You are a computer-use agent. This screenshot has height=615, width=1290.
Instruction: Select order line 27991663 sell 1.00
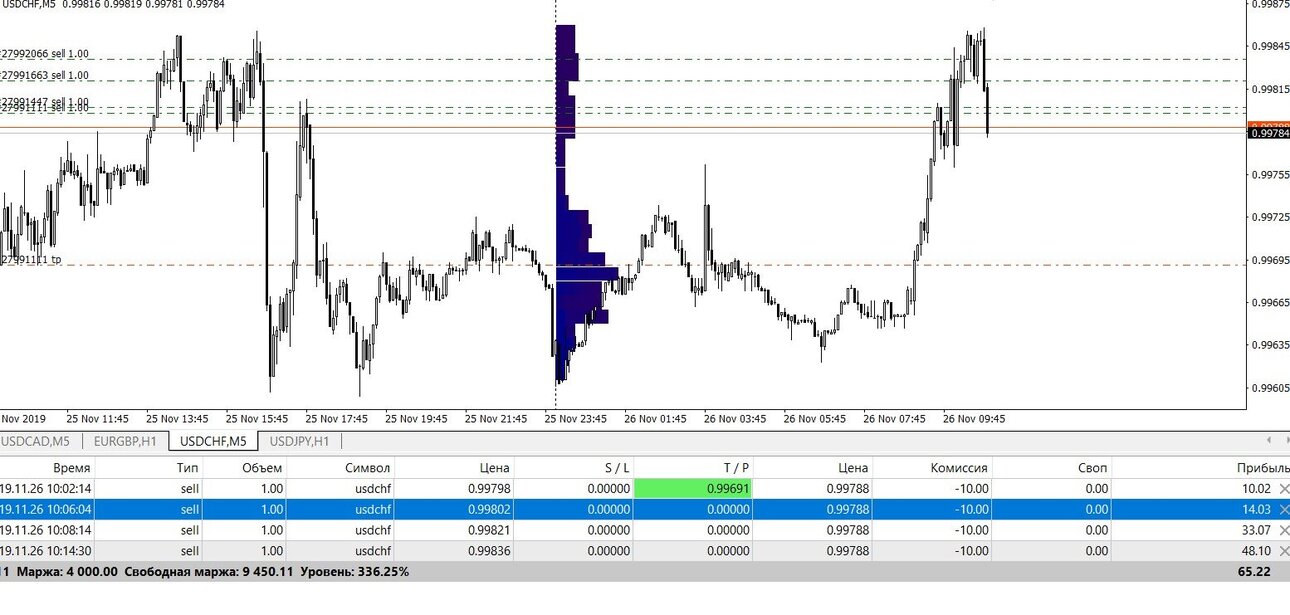45,76
